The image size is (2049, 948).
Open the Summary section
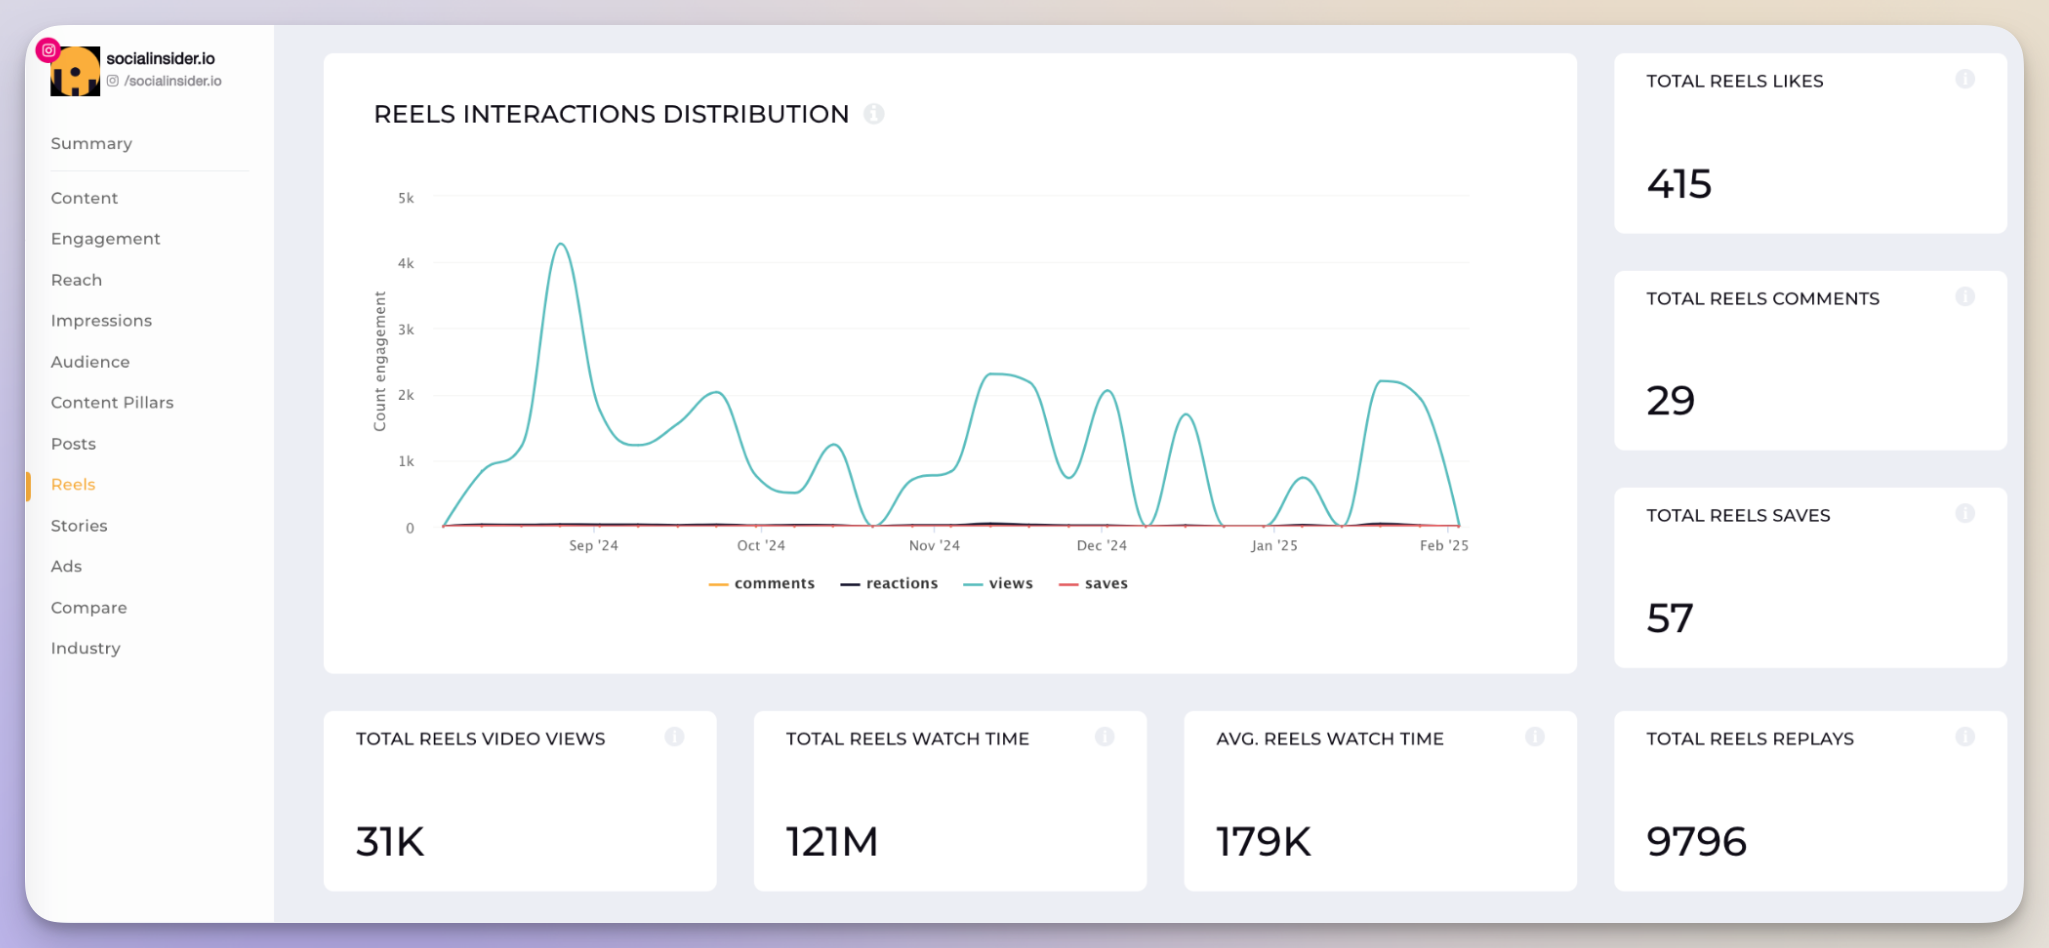pyautogui.click(x=91, y=143)
